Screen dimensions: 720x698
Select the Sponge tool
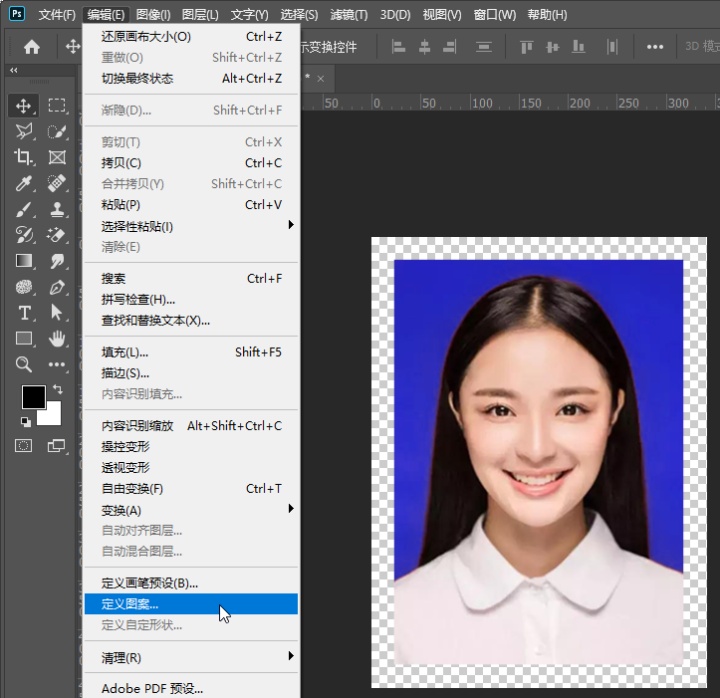point(23,287)
